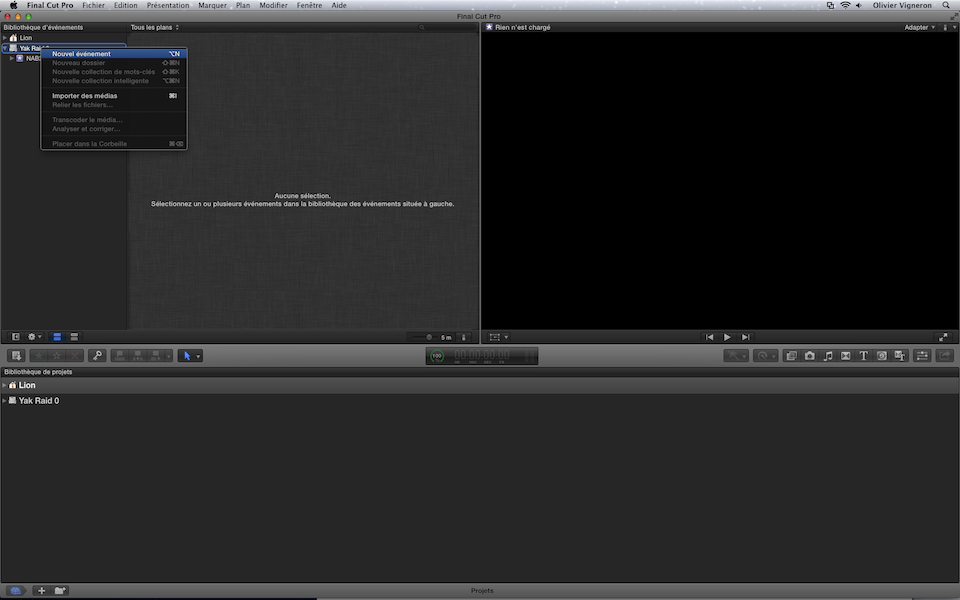Screen dimensions: 960x600
Task: Toggle the event library sidebar button
Action: click(16, 337)
